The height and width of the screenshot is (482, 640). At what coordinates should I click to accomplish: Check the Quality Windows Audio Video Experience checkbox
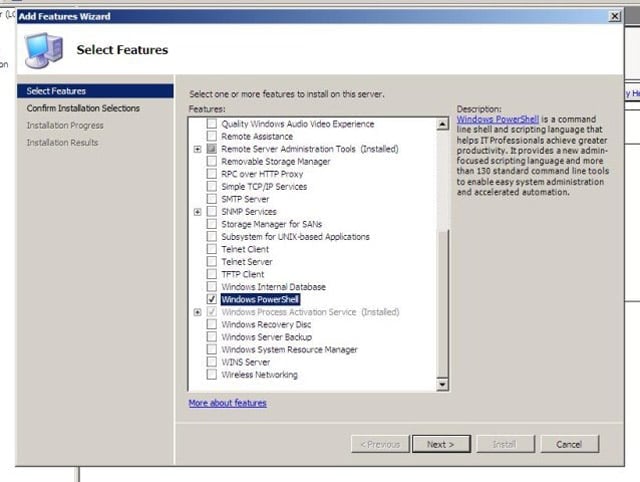click(211, 124)
